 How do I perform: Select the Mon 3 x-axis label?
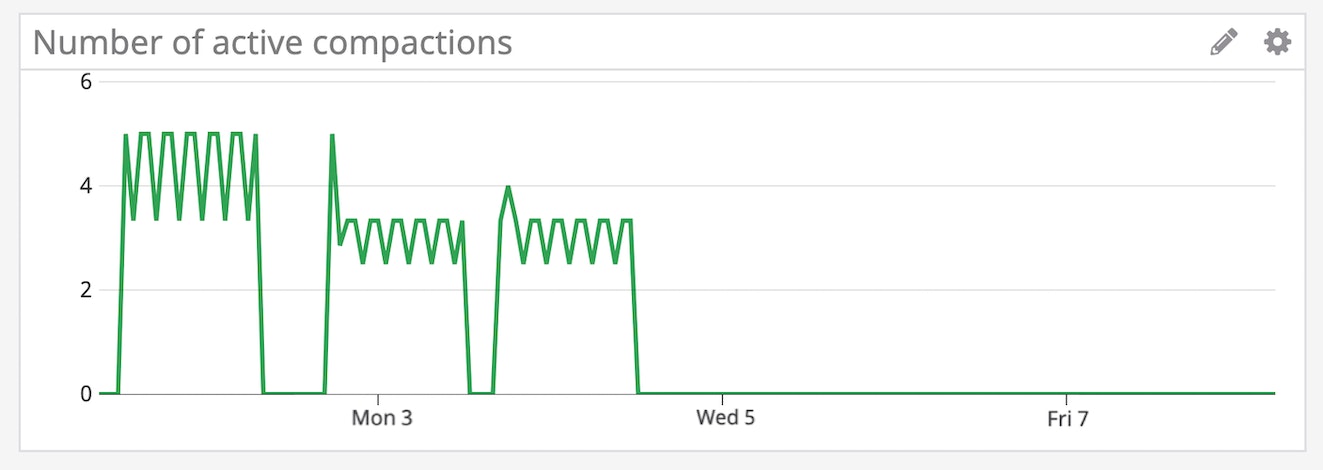coord(382,419)
